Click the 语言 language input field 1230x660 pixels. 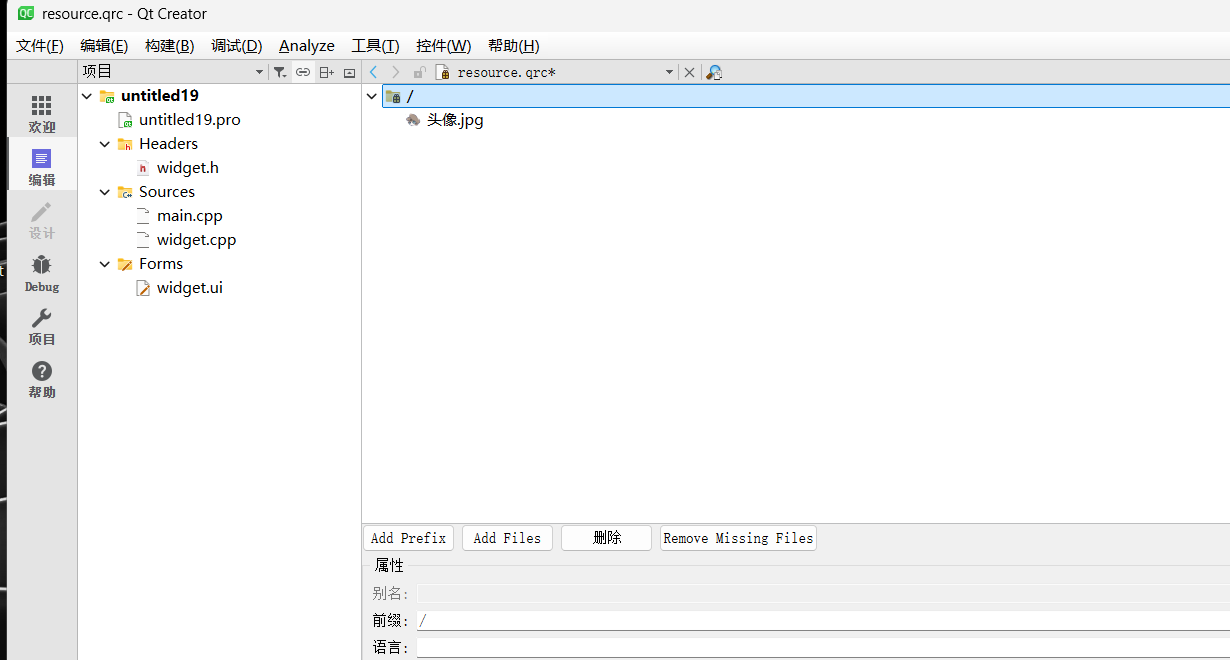(x=823, y=648)
